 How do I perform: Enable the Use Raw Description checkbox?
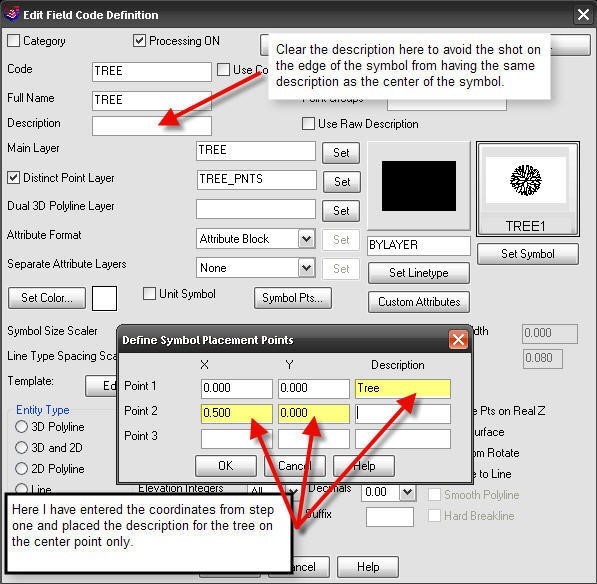coord(308,124)
